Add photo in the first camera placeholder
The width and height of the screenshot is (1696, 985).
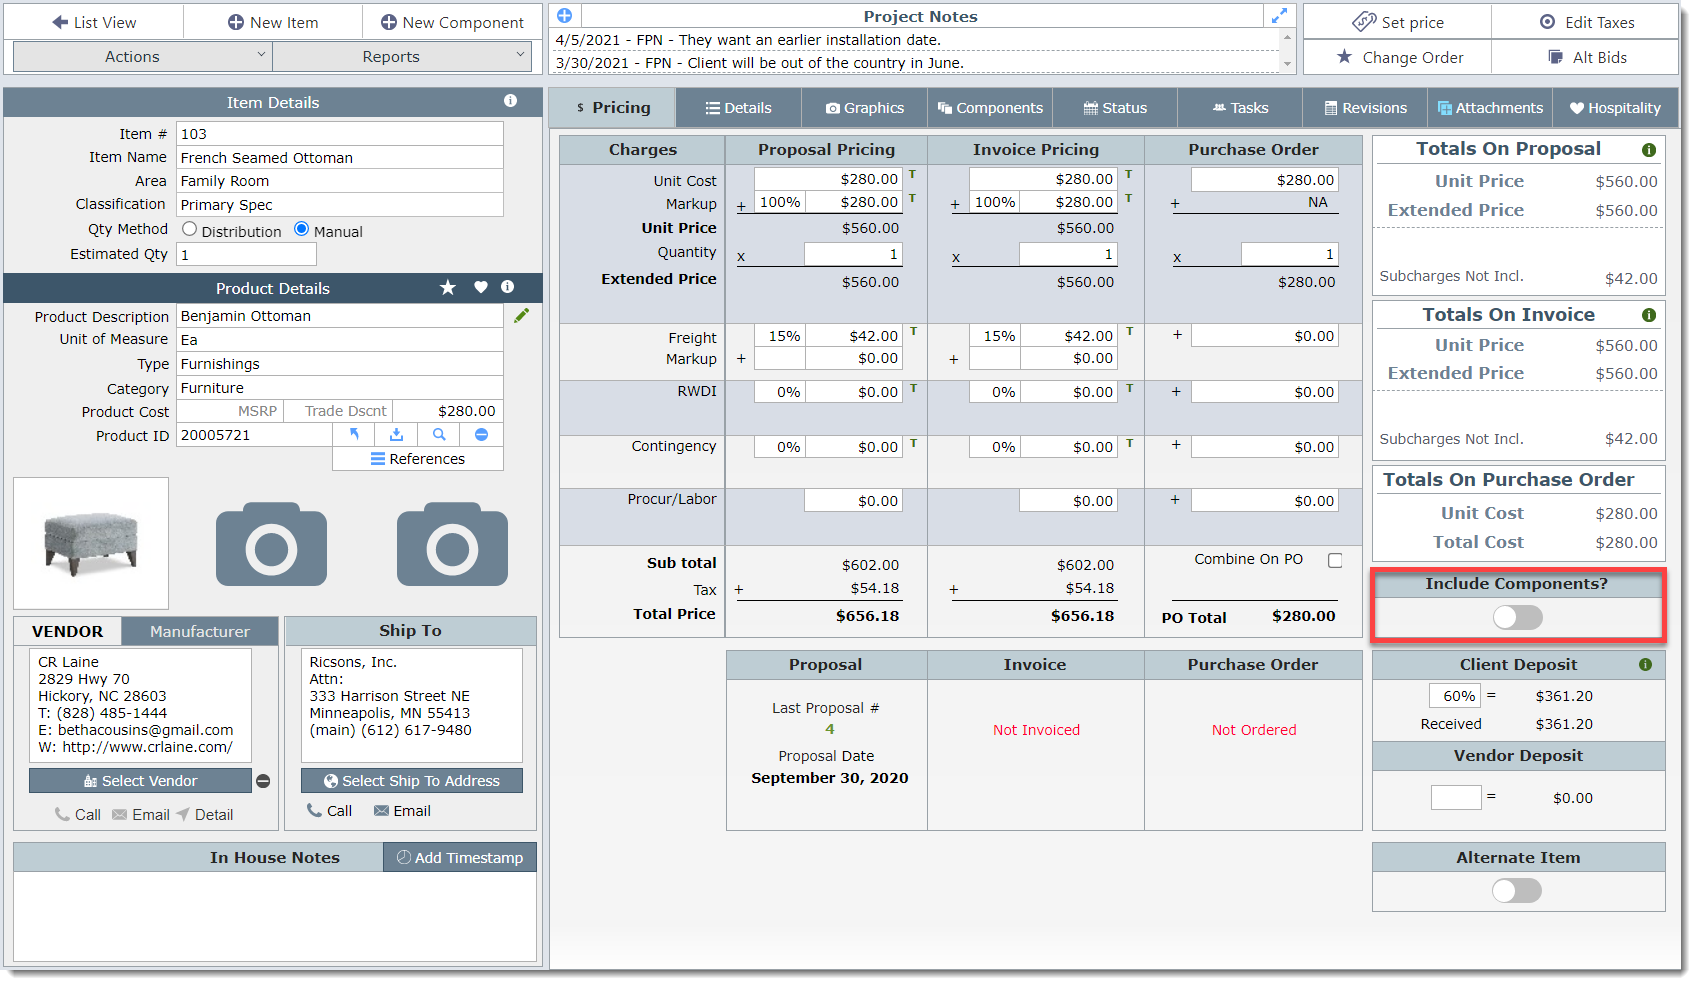(x=272, y=544)
